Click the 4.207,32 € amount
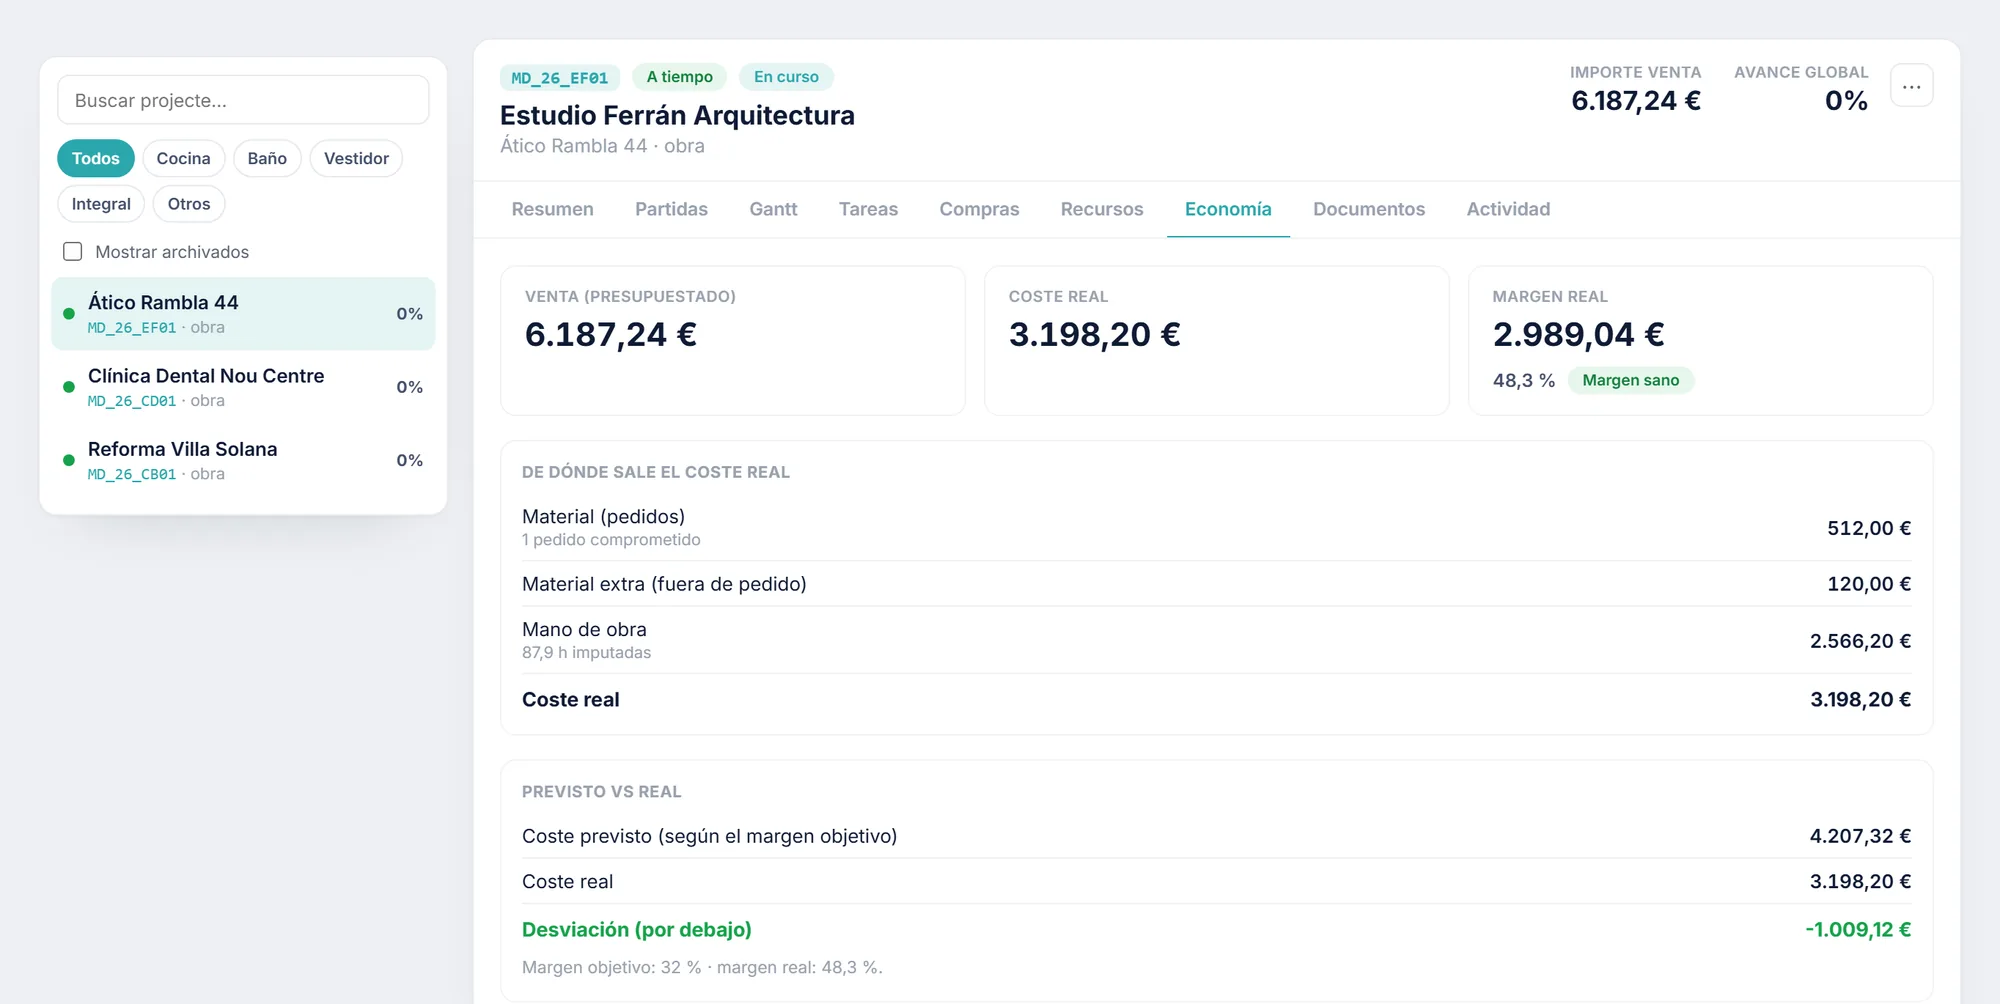Screen dimensions: 2000x1004 [x=1860, y=836]
